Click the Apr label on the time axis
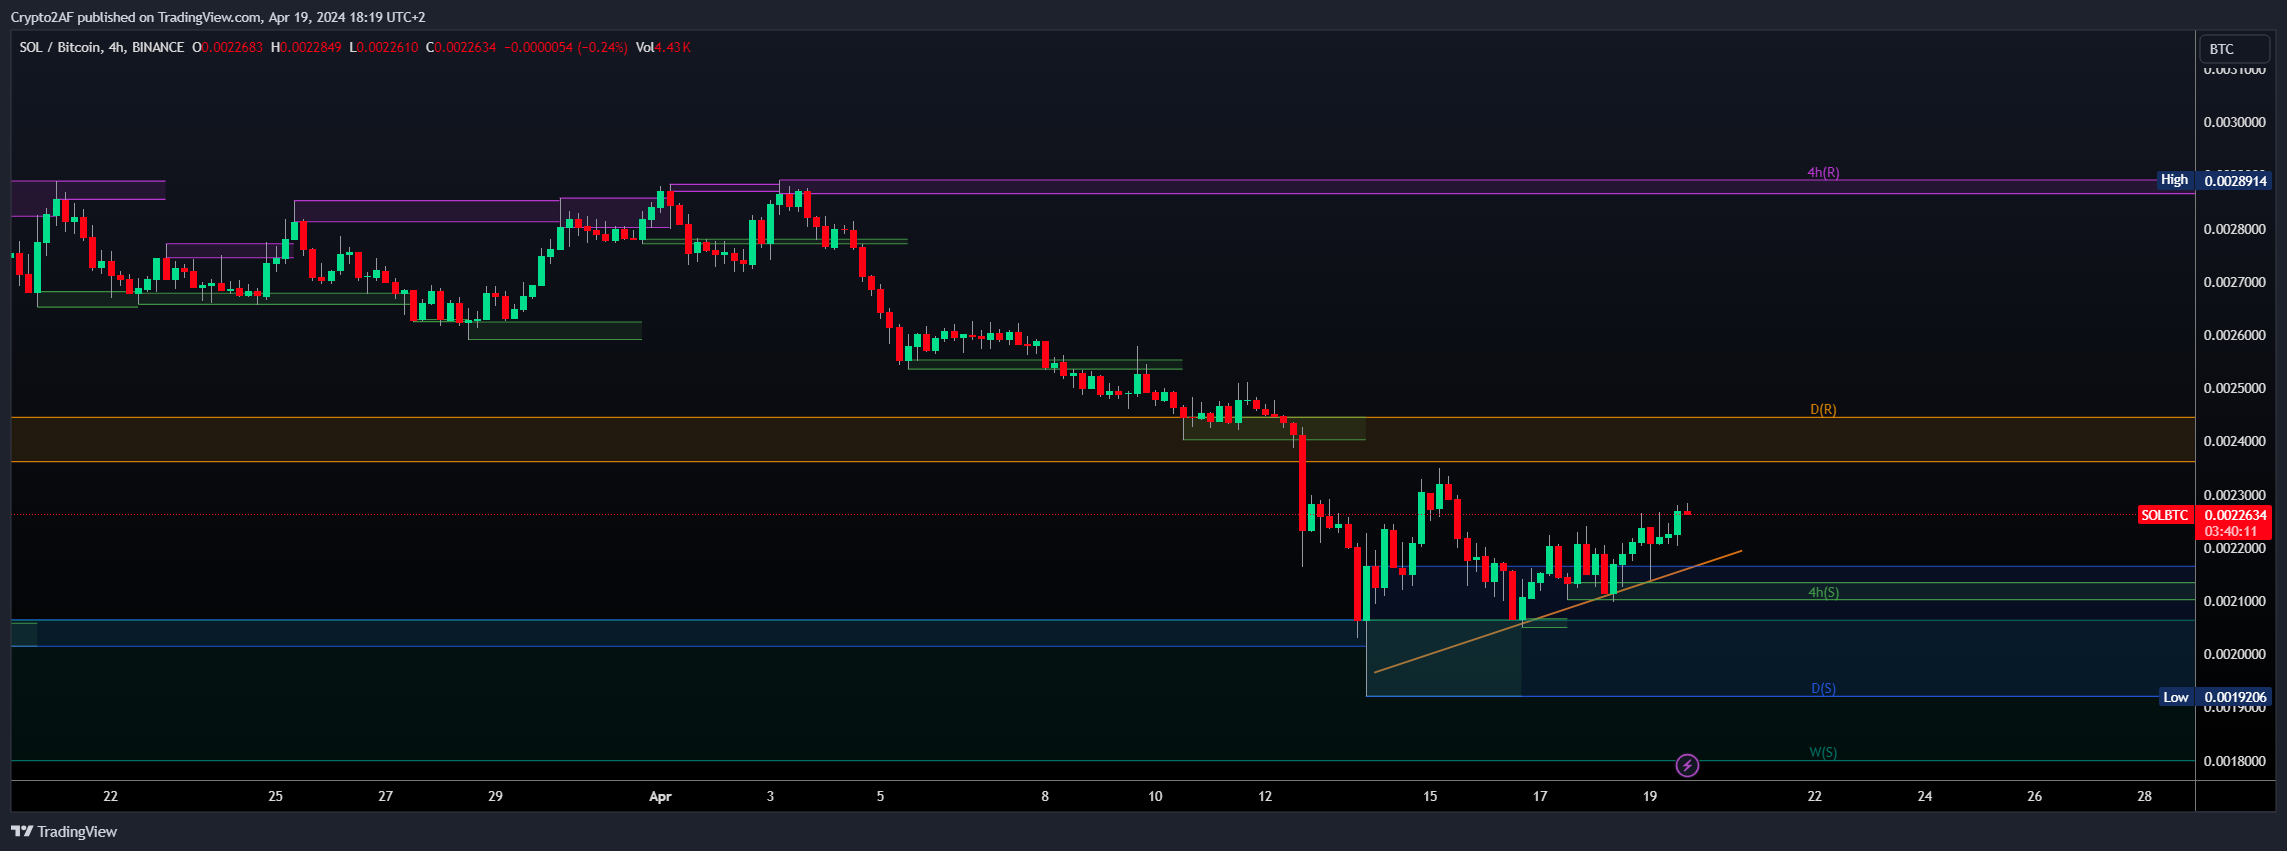 point(660,797)
